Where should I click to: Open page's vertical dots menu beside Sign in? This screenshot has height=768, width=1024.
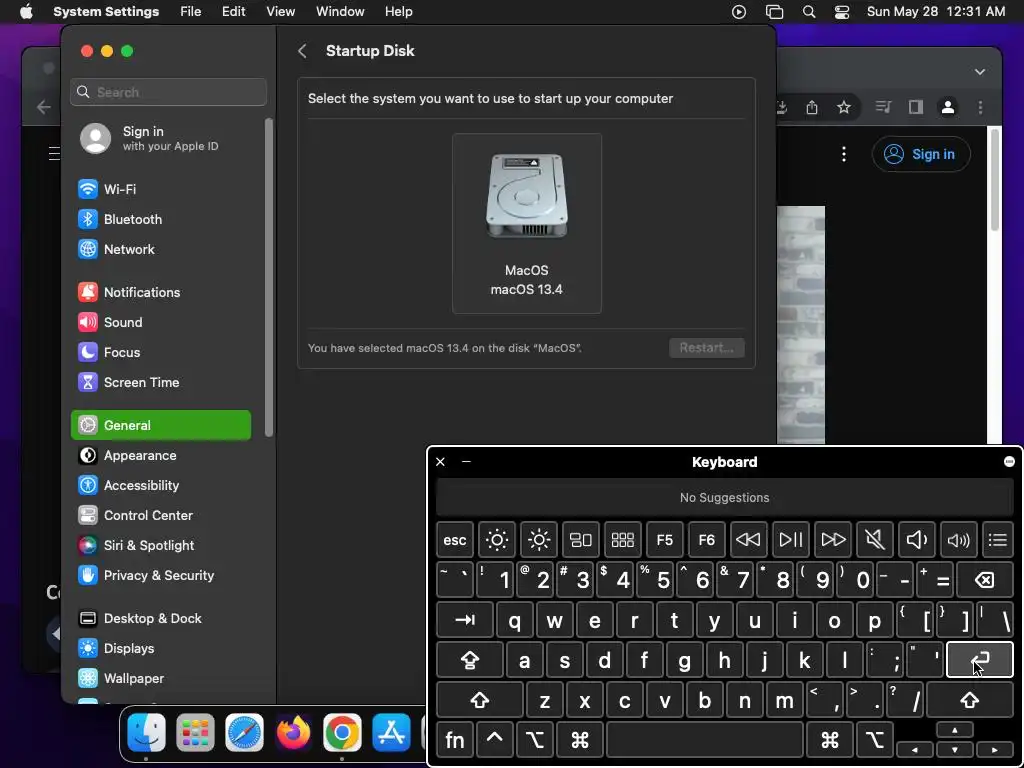[844, 154]
